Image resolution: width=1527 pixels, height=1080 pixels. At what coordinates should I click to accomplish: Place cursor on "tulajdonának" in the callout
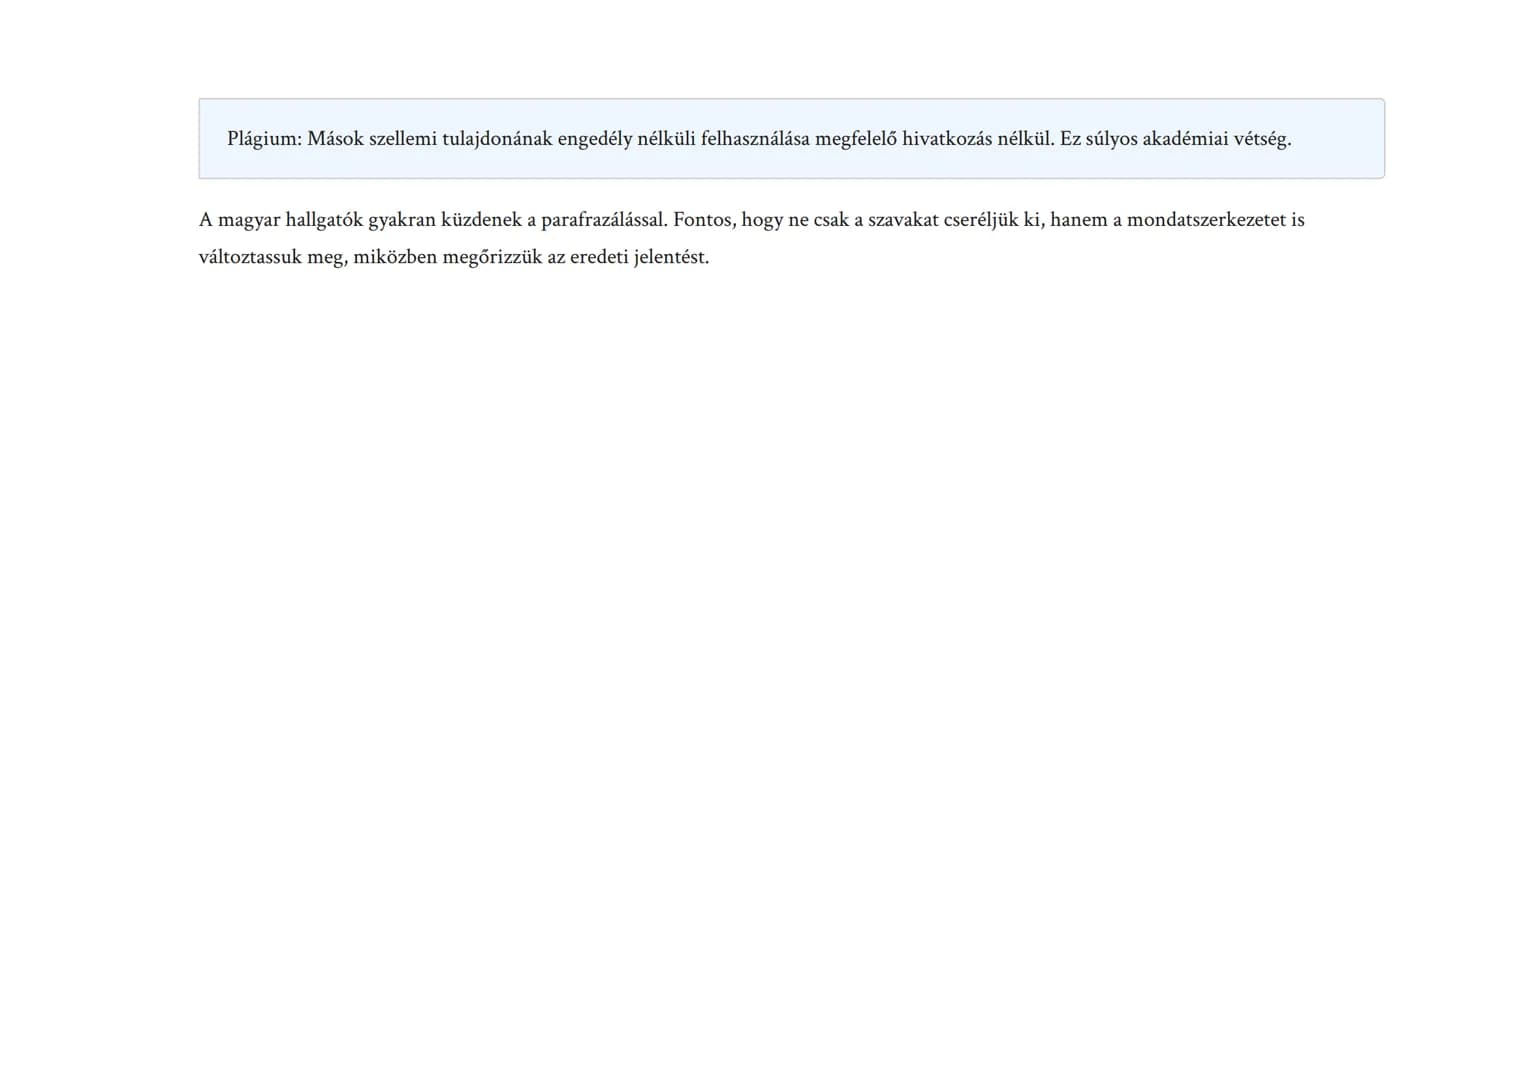(x=497, y=139)
